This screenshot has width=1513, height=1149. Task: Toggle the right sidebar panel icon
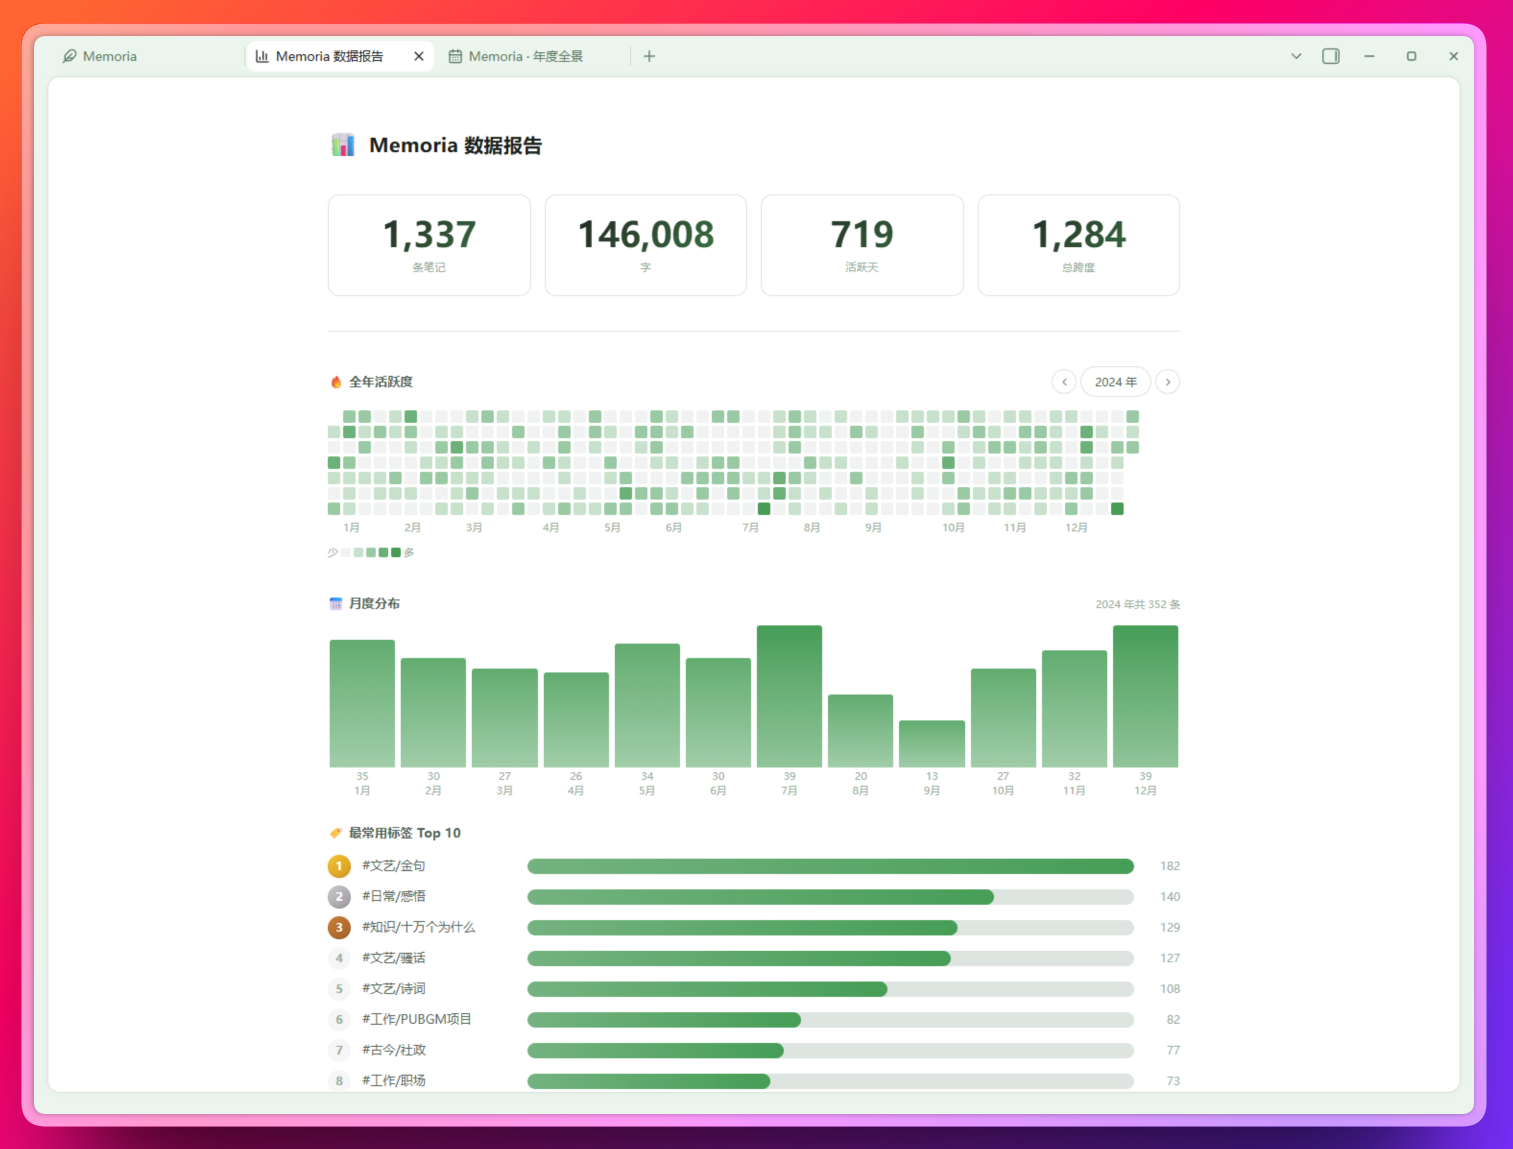point(1331,56)
